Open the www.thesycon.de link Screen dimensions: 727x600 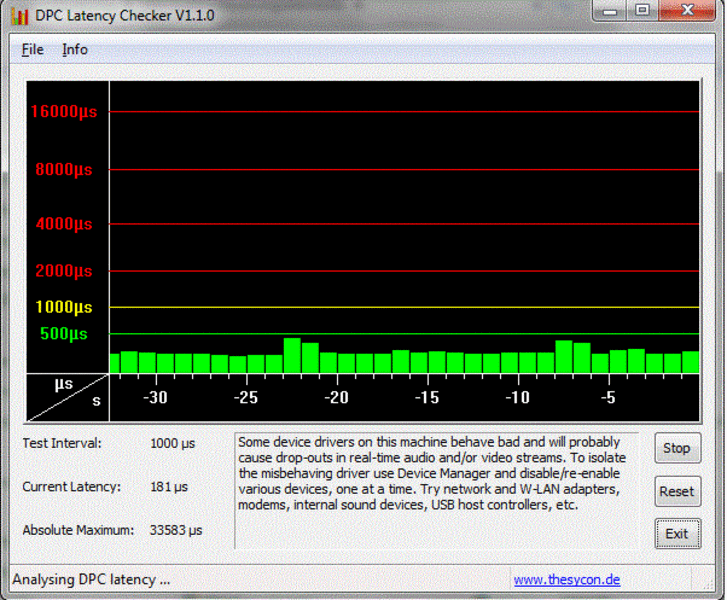coord(567,580)
